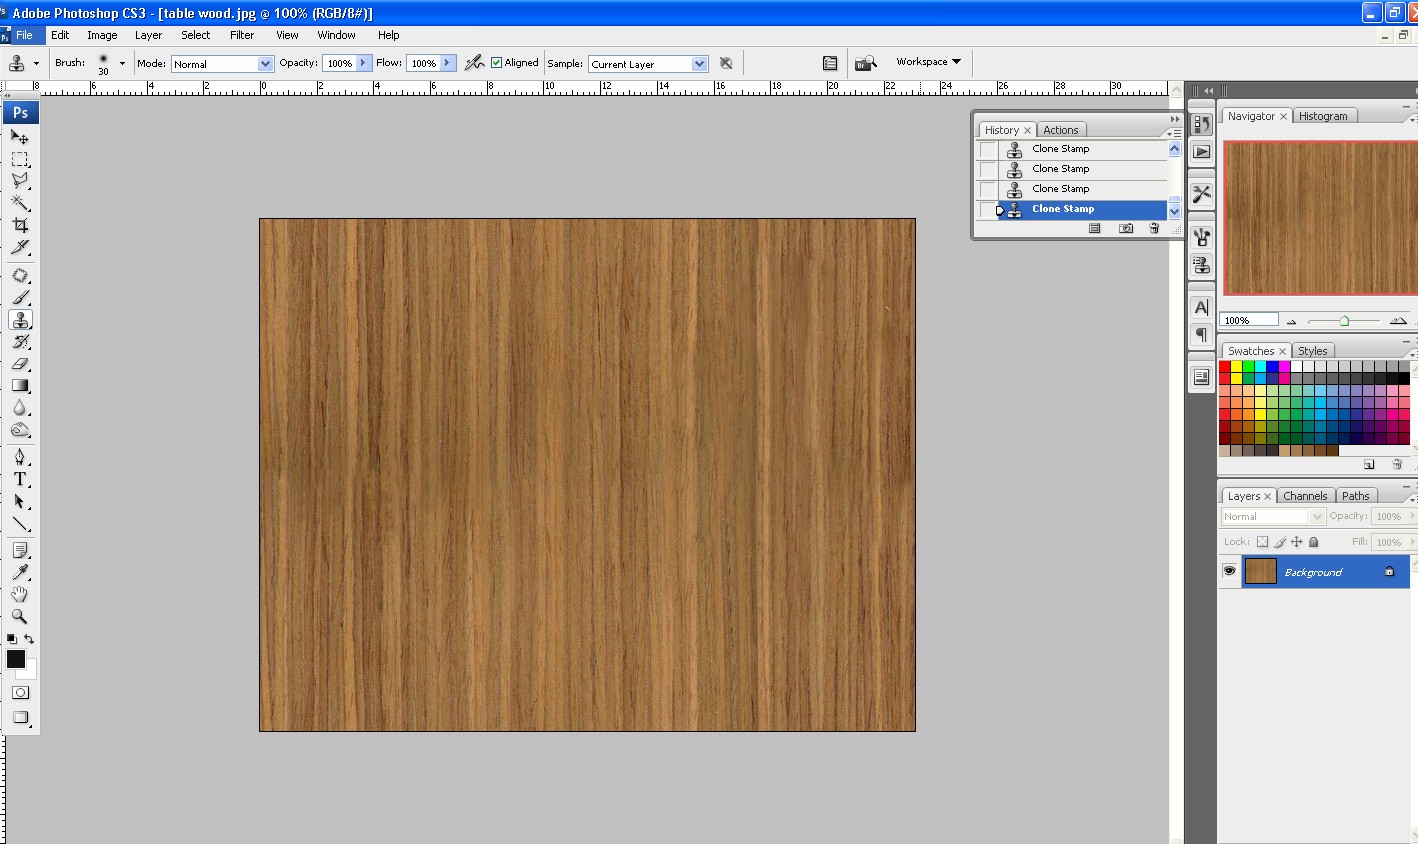Hide the Background layer visibility
This screenshot has height=844, width=1418.
(x=1229, y=571)
